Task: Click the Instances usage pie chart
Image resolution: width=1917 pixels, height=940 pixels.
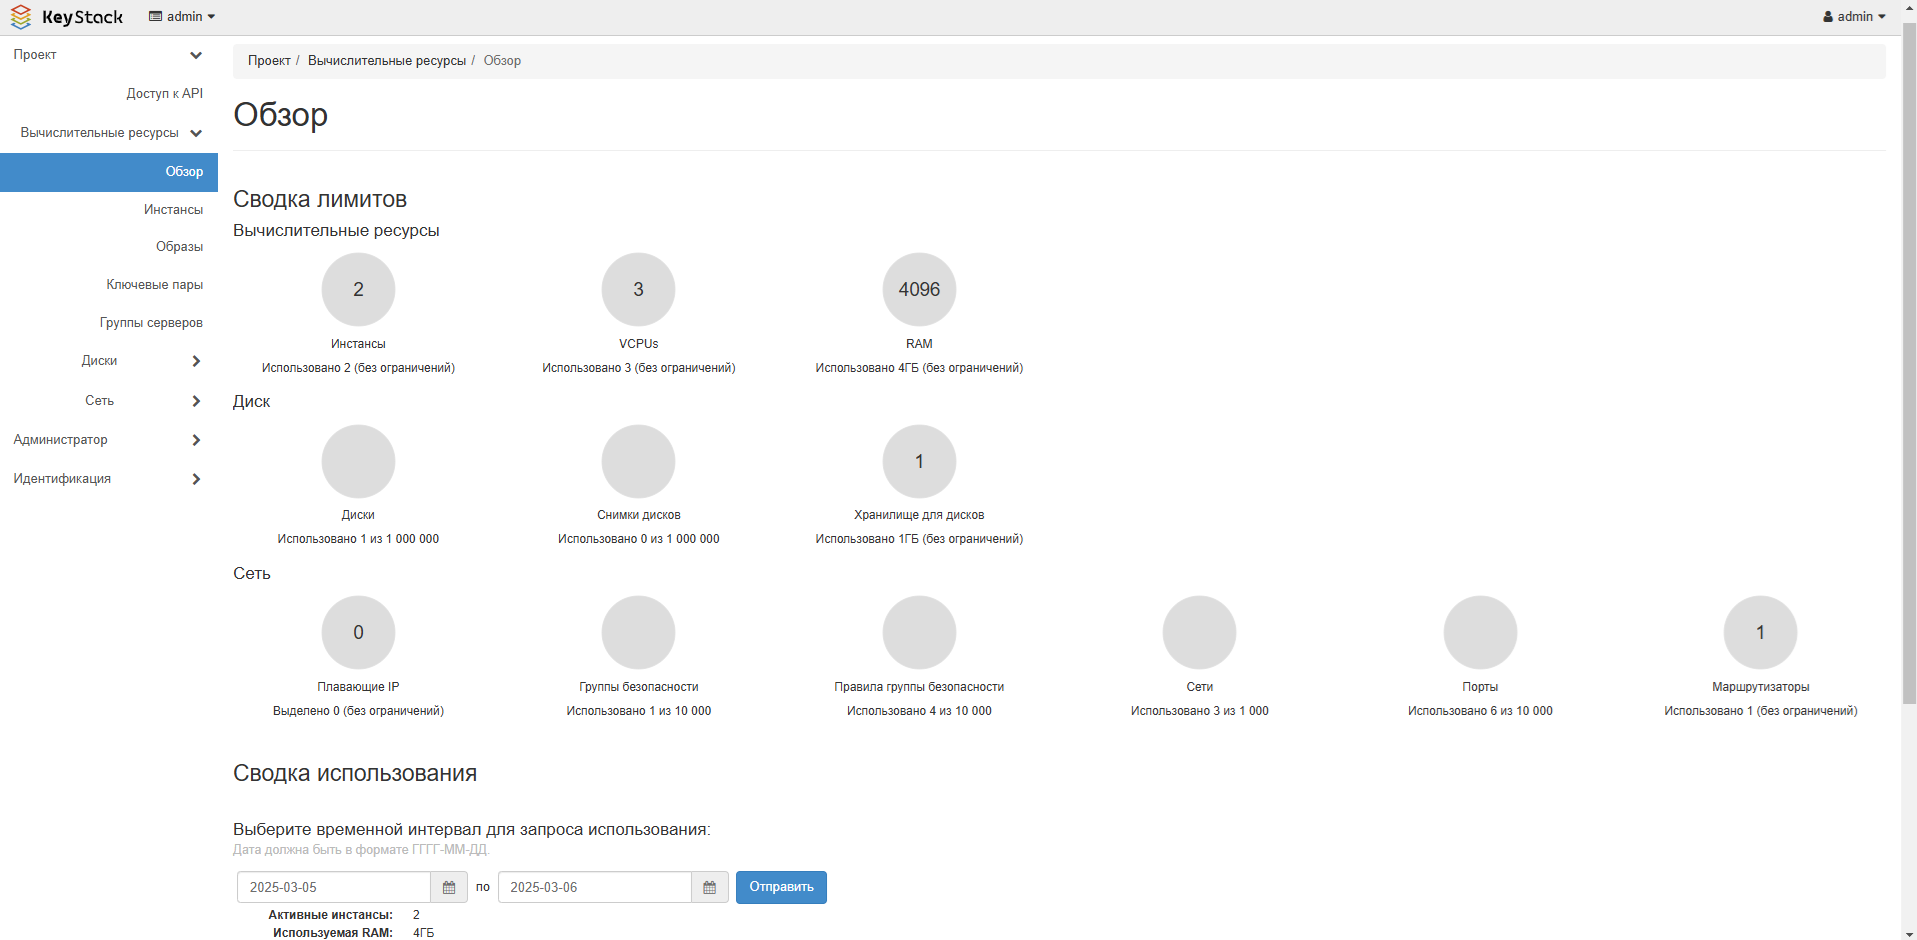Action: click(x=358, y=289)
